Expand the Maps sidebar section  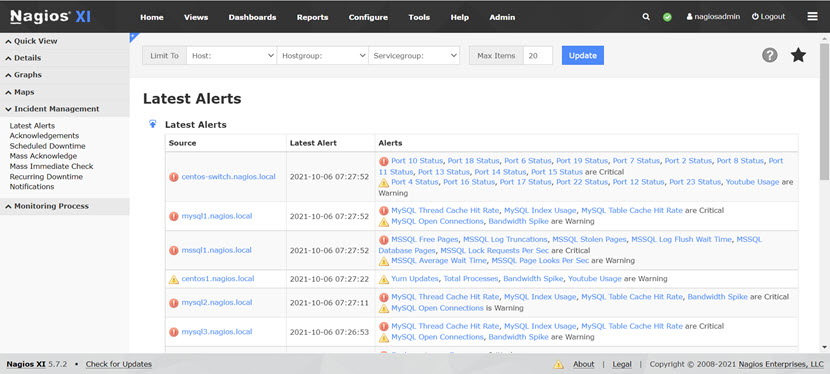tap(65, 92)
